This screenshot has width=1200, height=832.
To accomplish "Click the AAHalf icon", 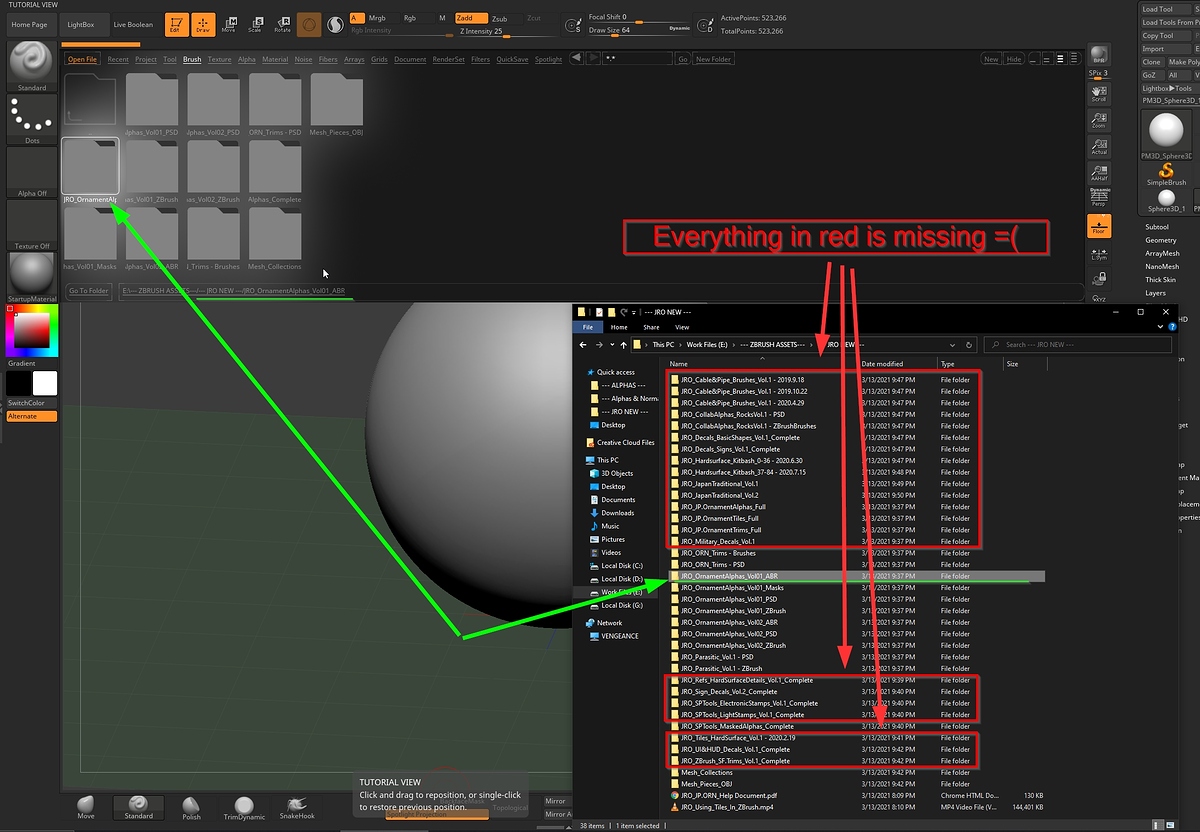I will [1099, 172].
